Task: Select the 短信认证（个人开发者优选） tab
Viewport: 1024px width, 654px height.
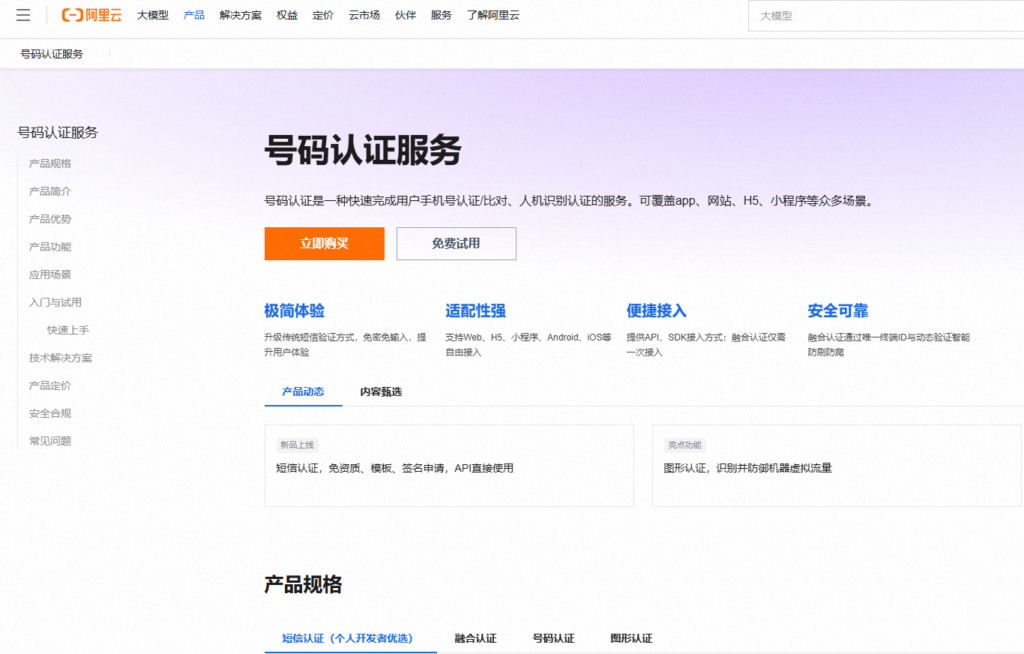Action: point(350,638)
